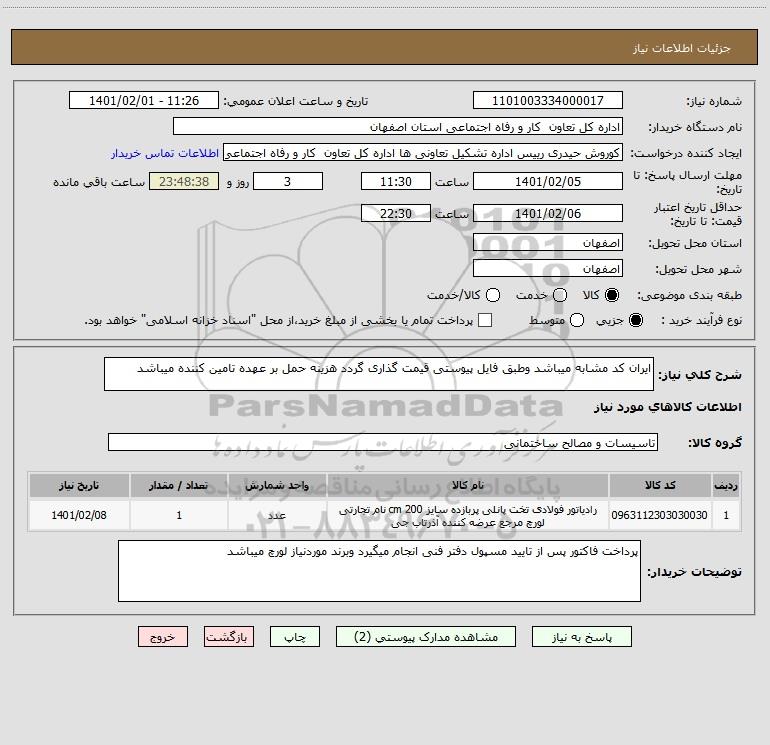Click the announcement date field 1401/02/01 - 11:26
Image resolution: width=770 pixels, height=745 pixels.
[144, 101]
